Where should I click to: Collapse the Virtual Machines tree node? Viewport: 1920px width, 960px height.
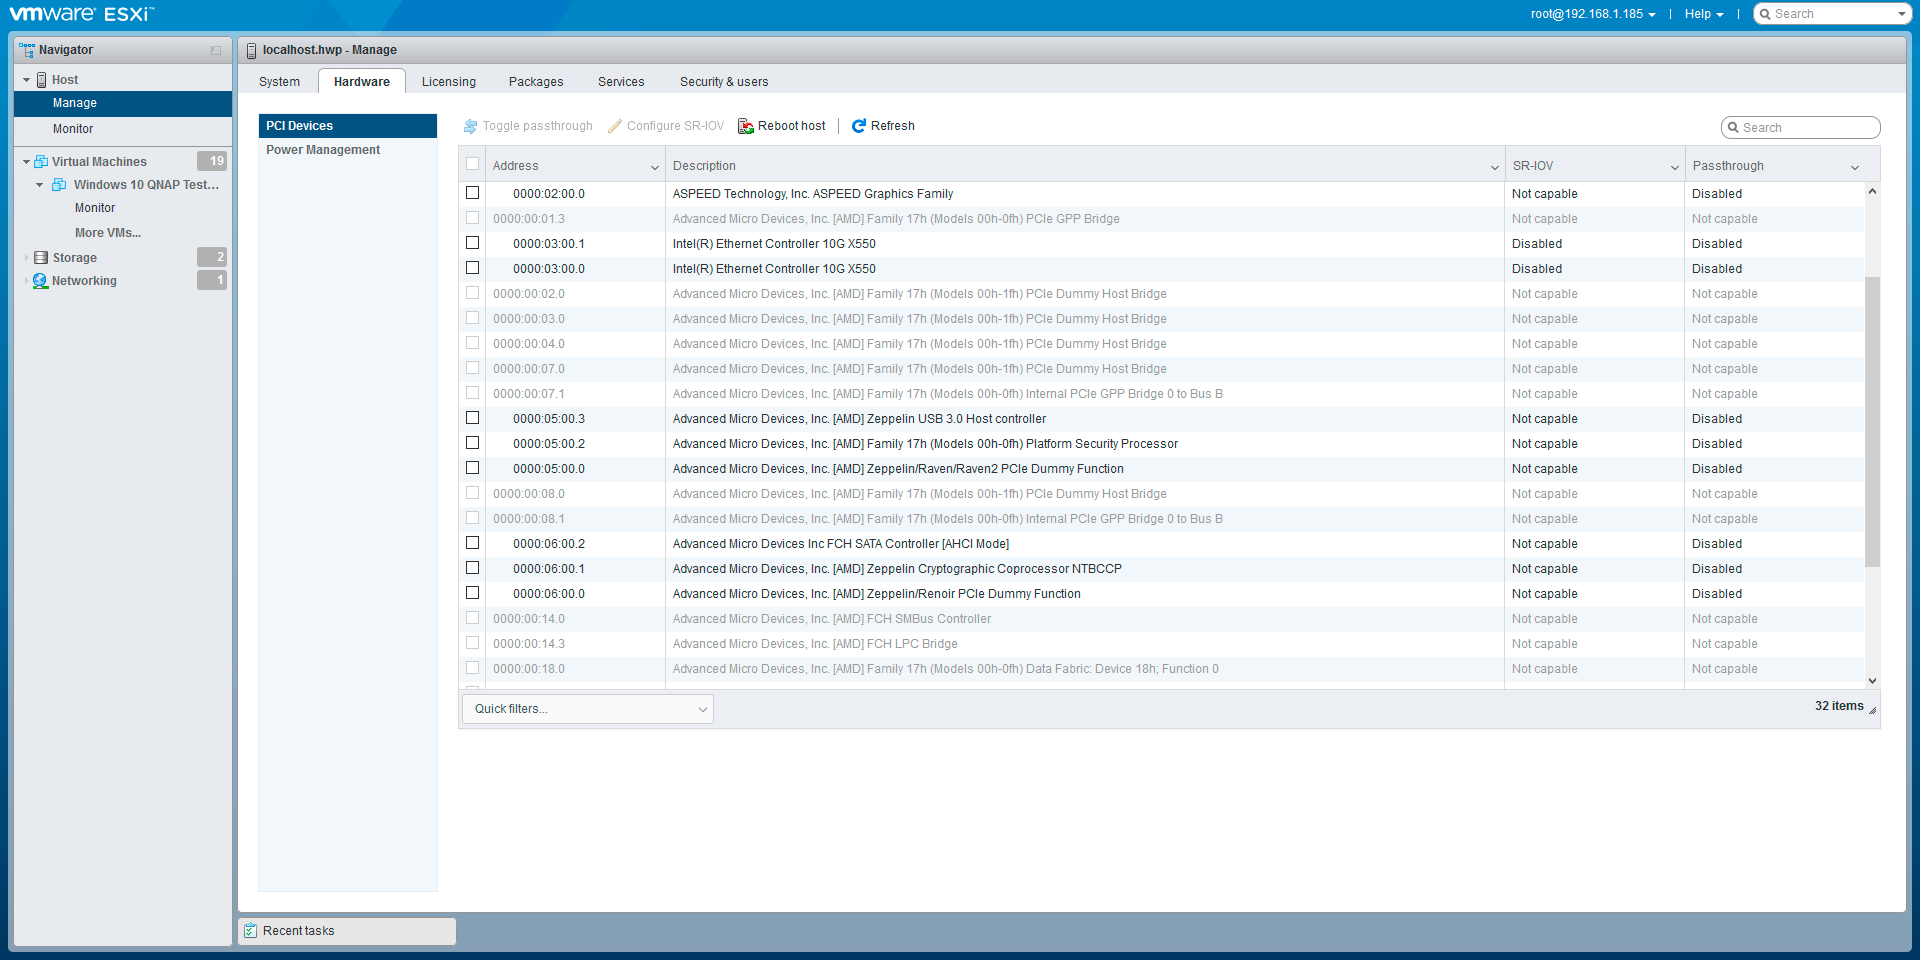(x=27, y=162)
